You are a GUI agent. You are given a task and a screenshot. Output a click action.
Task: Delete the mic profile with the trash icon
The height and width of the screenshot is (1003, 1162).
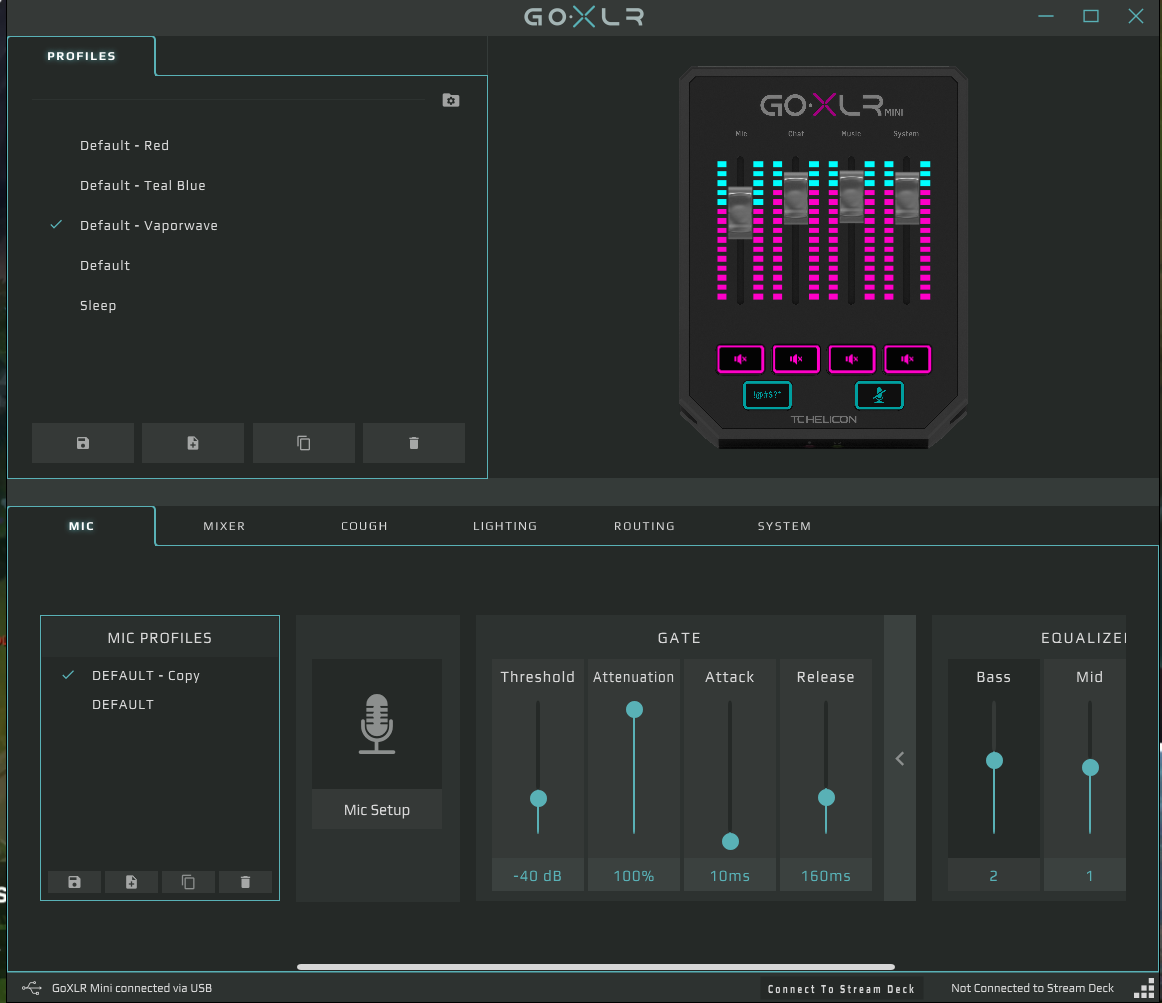pyautogui.click(x=245, y=881)
